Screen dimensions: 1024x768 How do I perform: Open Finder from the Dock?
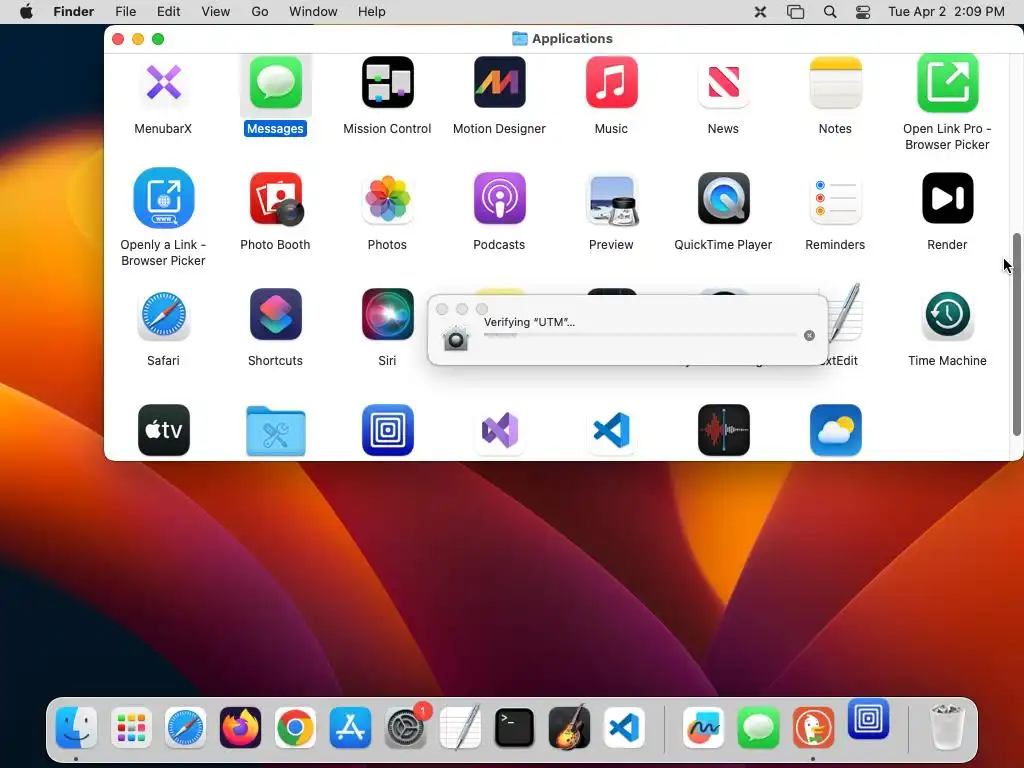pos(76,728)
